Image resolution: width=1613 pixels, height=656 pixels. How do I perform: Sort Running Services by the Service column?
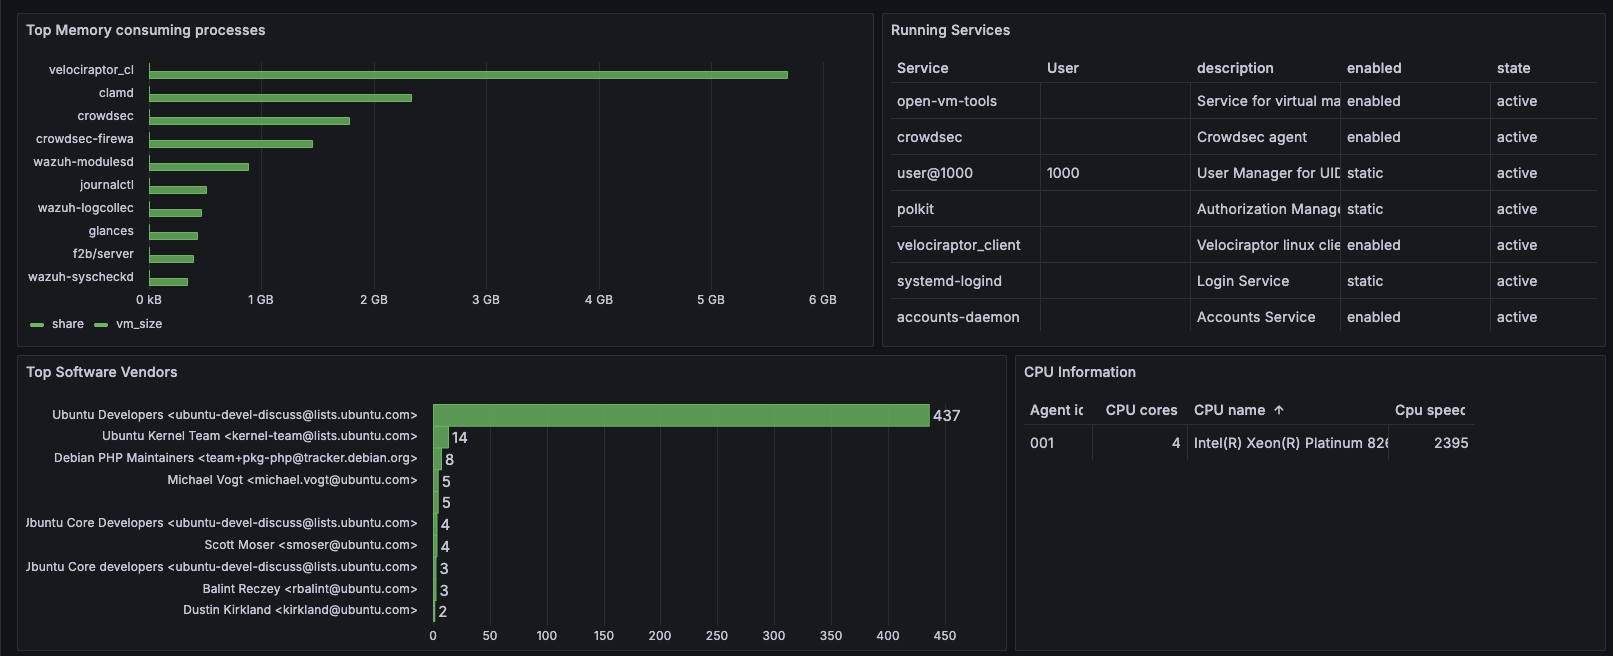[x=923, y=68]
